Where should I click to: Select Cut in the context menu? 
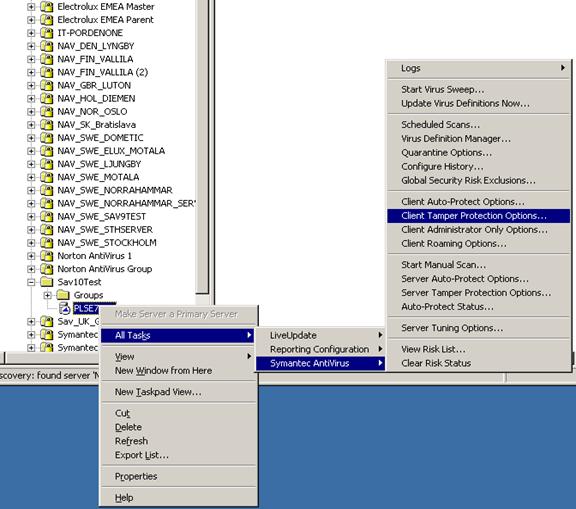[x=177, y=413]
